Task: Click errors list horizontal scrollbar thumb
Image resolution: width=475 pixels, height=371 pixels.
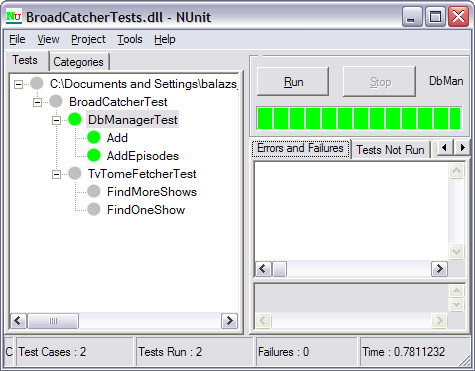Action: pyautogui.click(x=279, y=269)
